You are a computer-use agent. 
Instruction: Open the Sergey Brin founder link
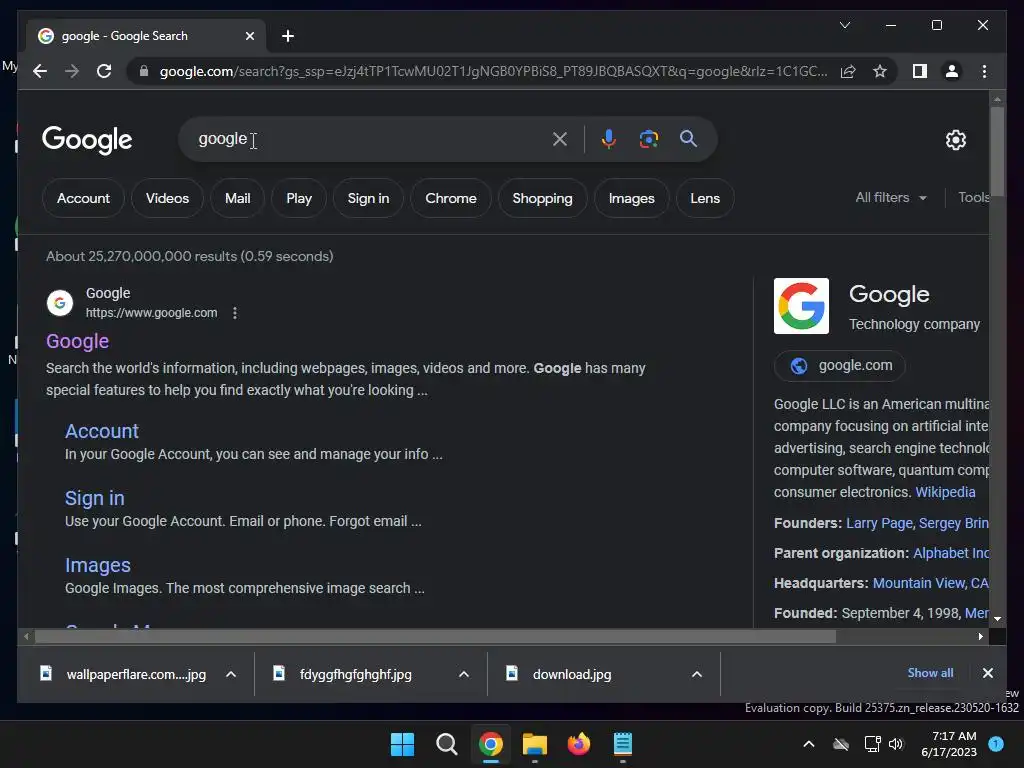[953, 523]
